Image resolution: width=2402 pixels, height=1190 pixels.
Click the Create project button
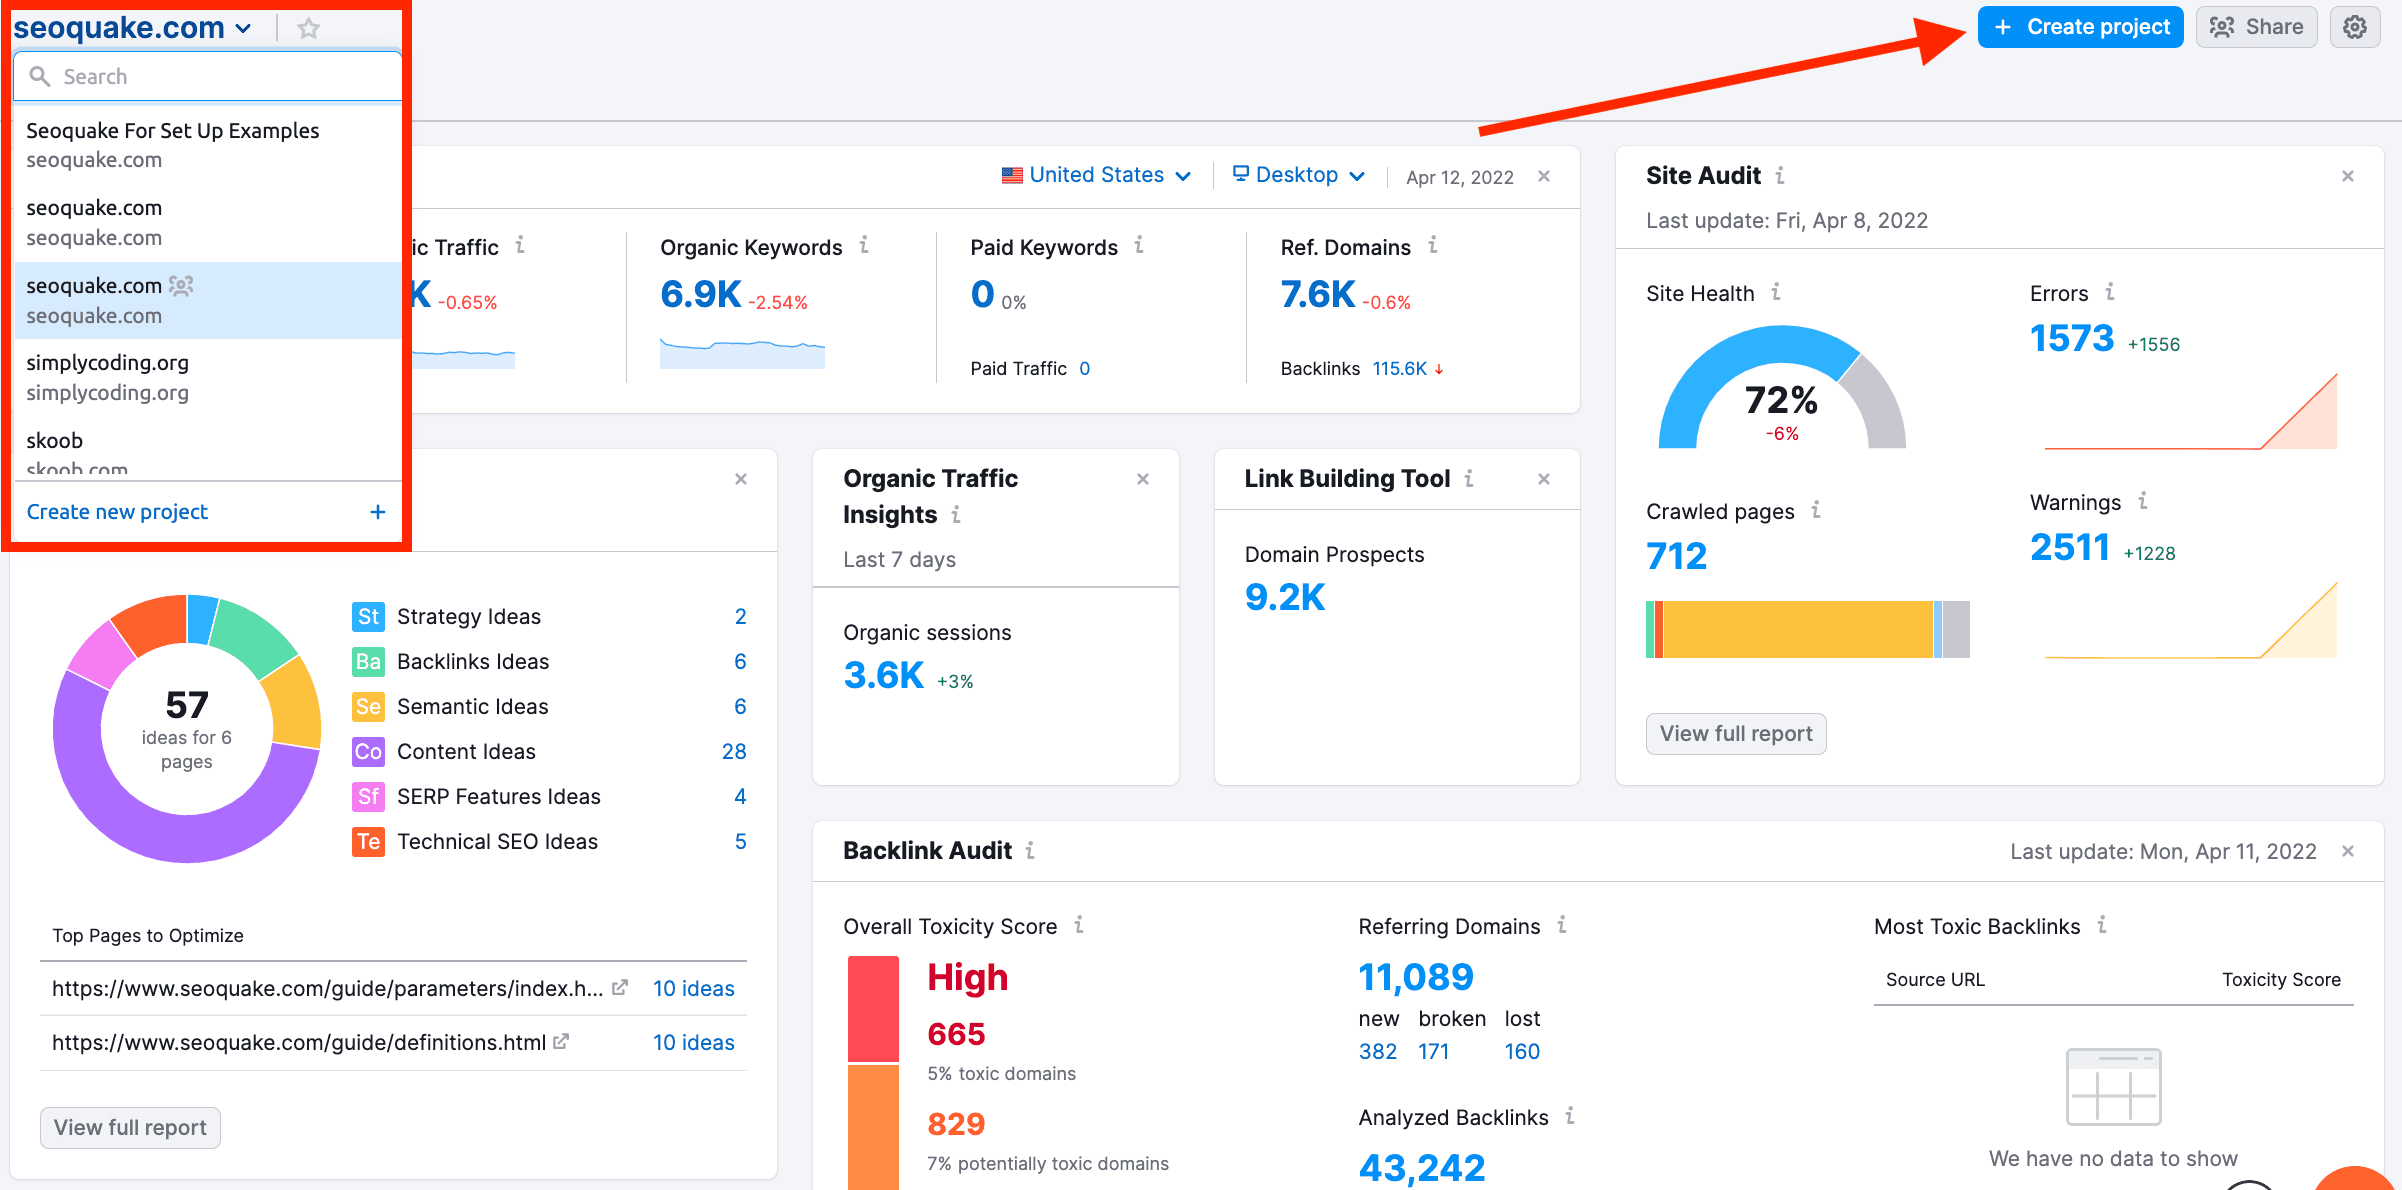(2080, 27)
